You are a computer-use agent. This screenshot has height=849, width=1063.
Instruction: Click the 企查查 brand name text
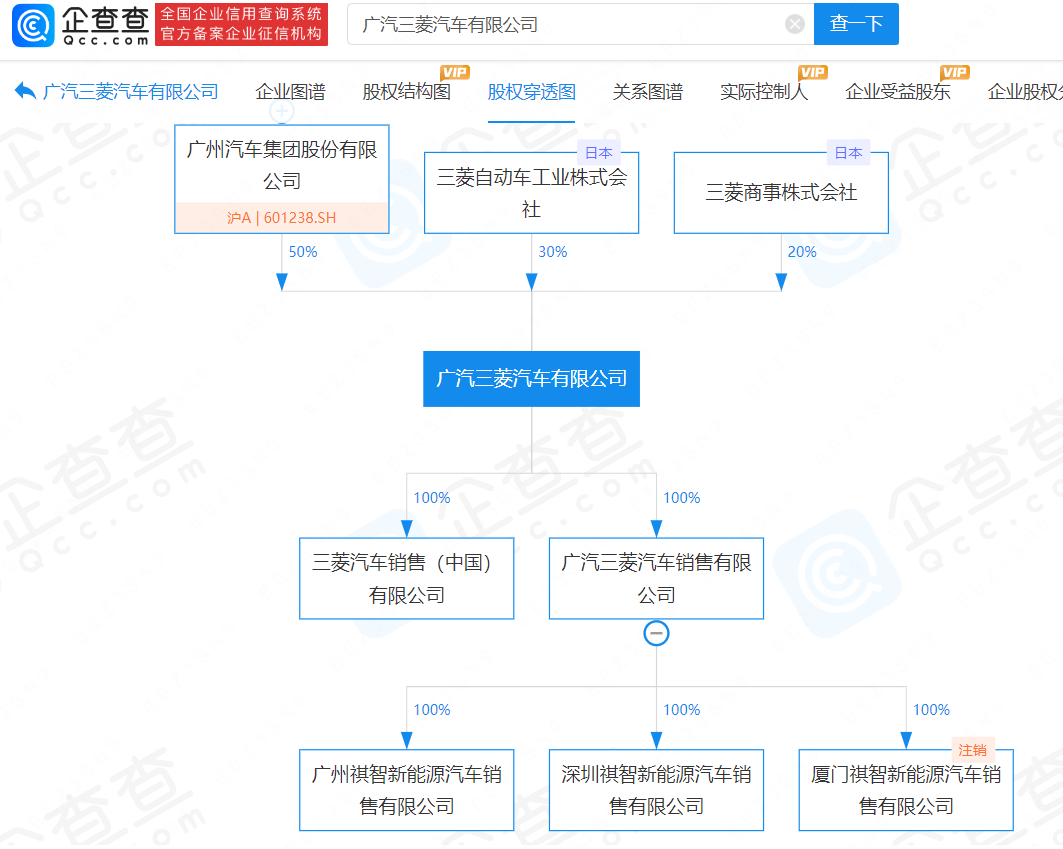(x=105, y=20)
